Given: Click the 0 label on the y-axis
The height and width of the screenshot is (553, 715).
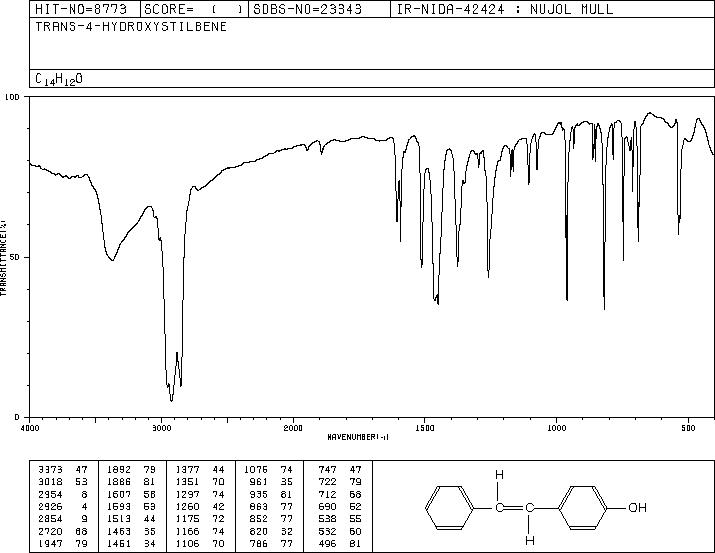Looking at the screenshot, I should point(17,417).
